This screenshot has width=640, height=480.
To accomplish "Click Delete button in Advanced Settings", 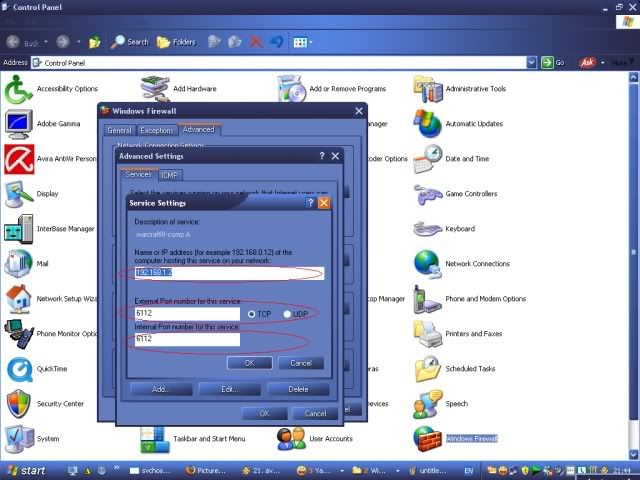I will click(x=298, y=389).
